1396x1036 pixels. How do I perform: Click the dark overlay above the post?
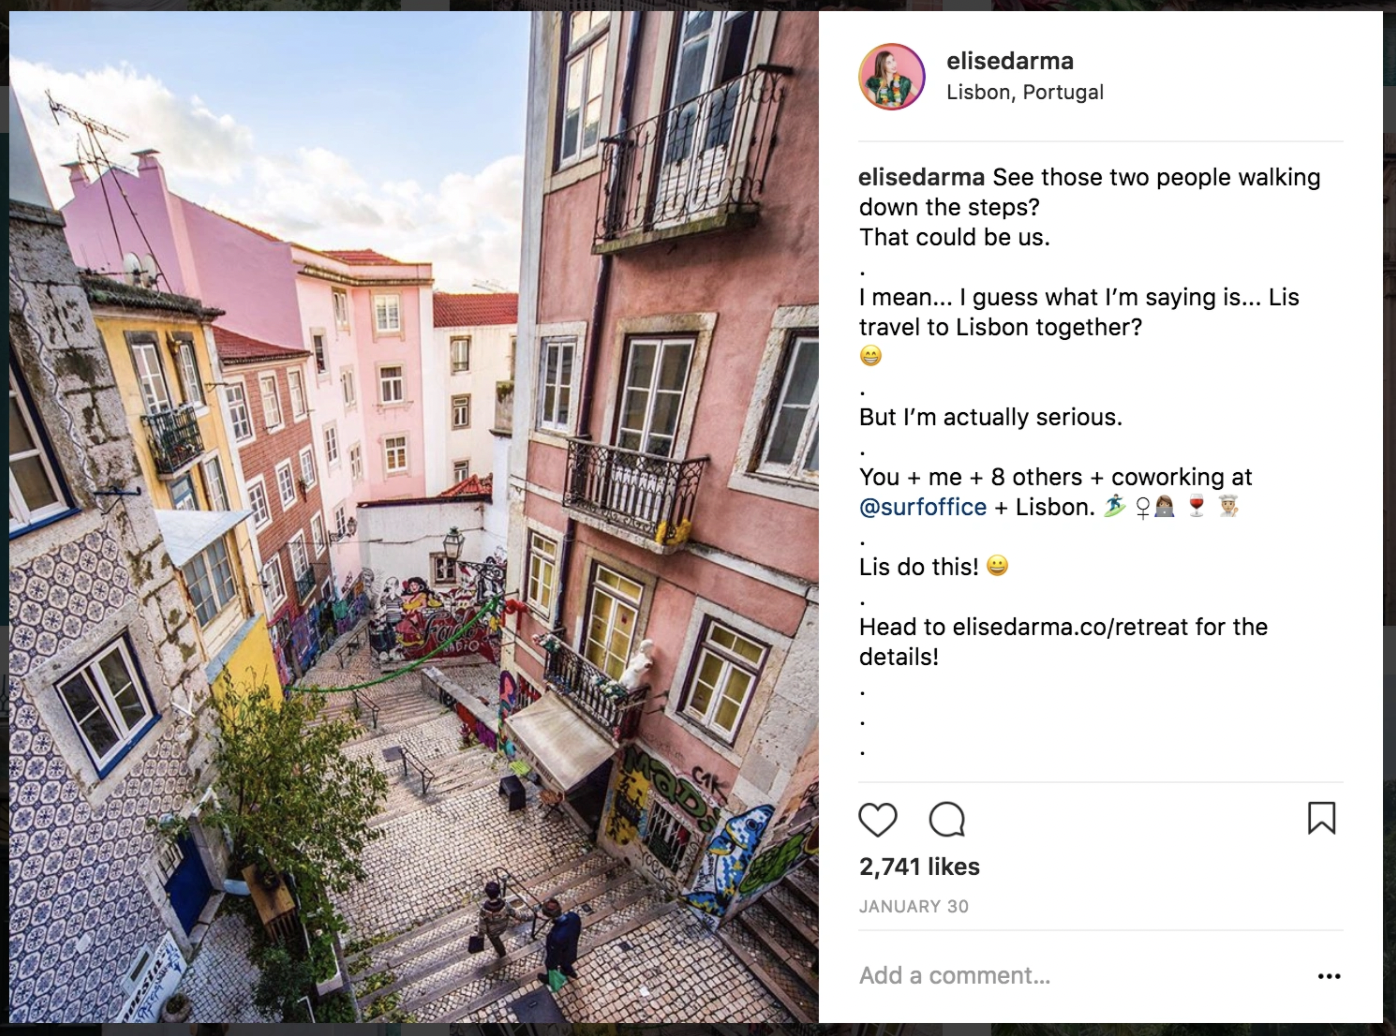click(x=698, y=5)
